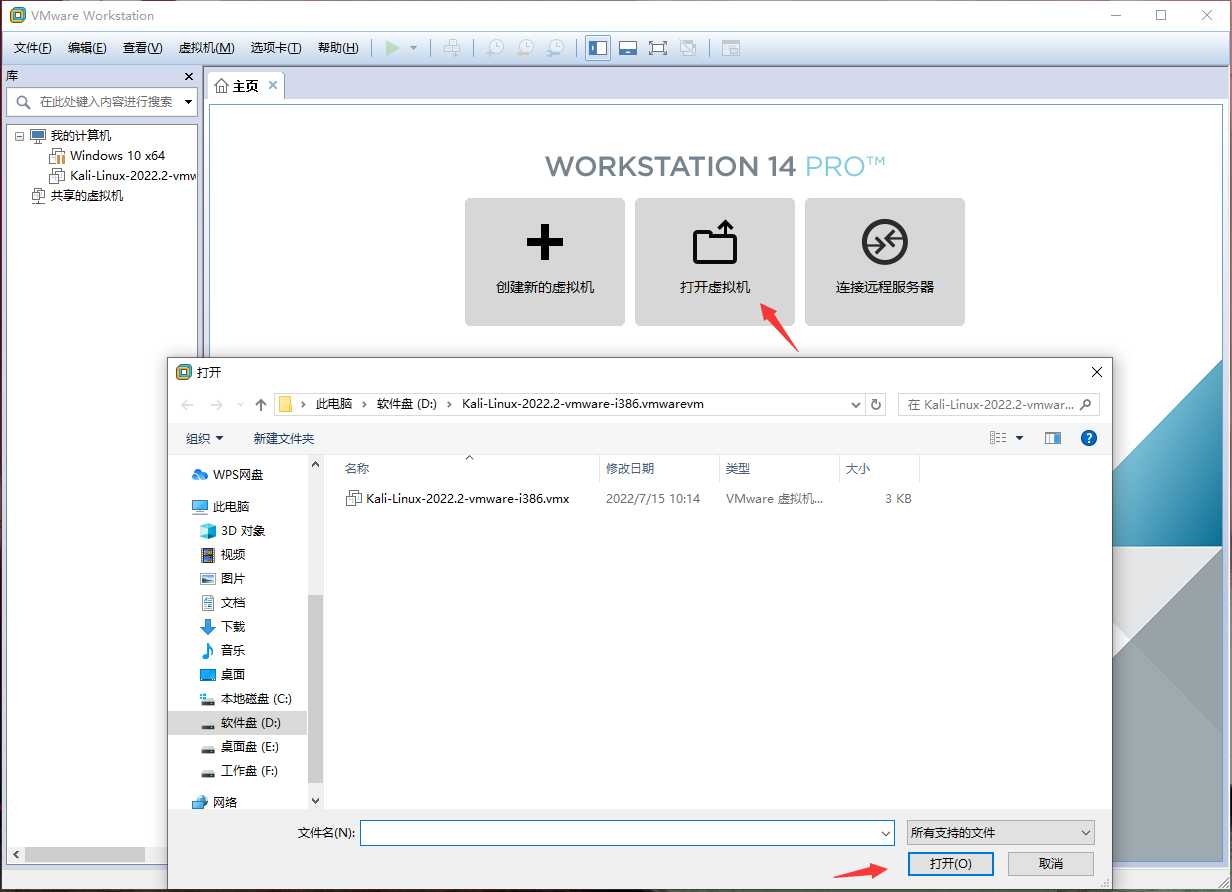Click the snapshot manager toolbar icon
Image resolution: width=1232 pixels, height=892 pixels.
(x=555, y=48)
